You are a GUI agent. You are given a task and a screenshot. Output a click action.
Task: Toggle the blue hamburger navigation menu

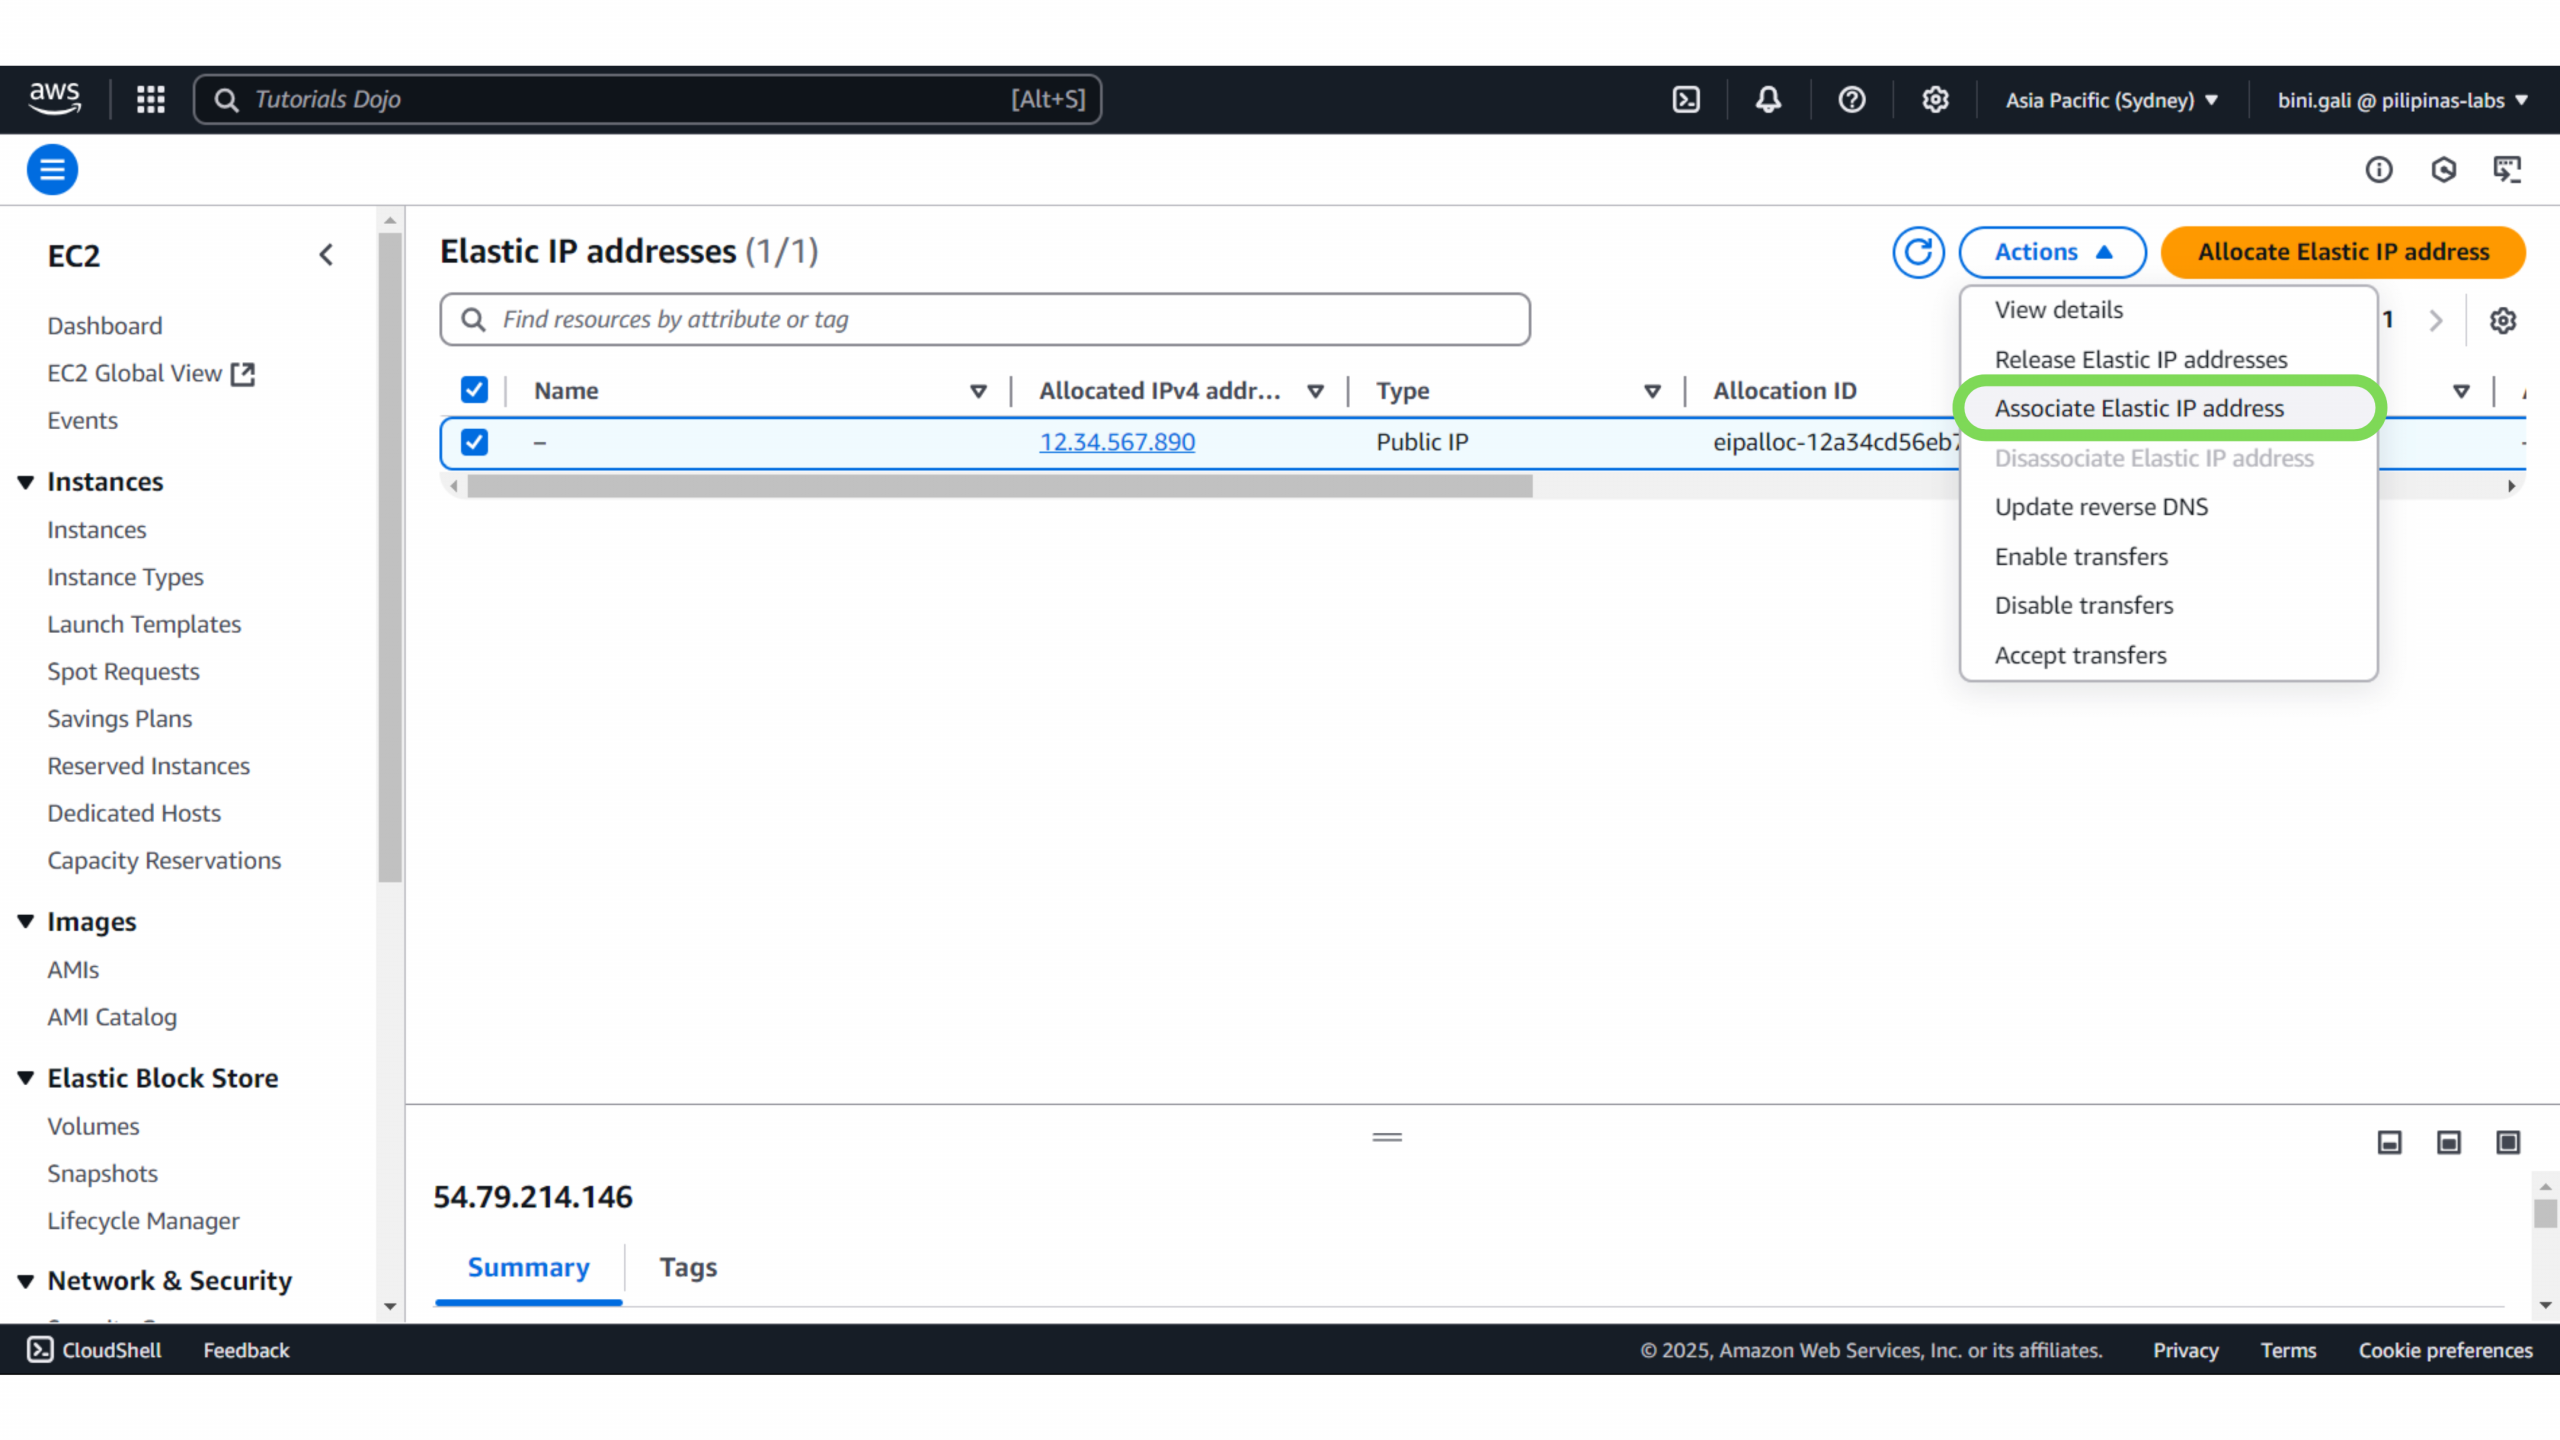pos(52,169)
